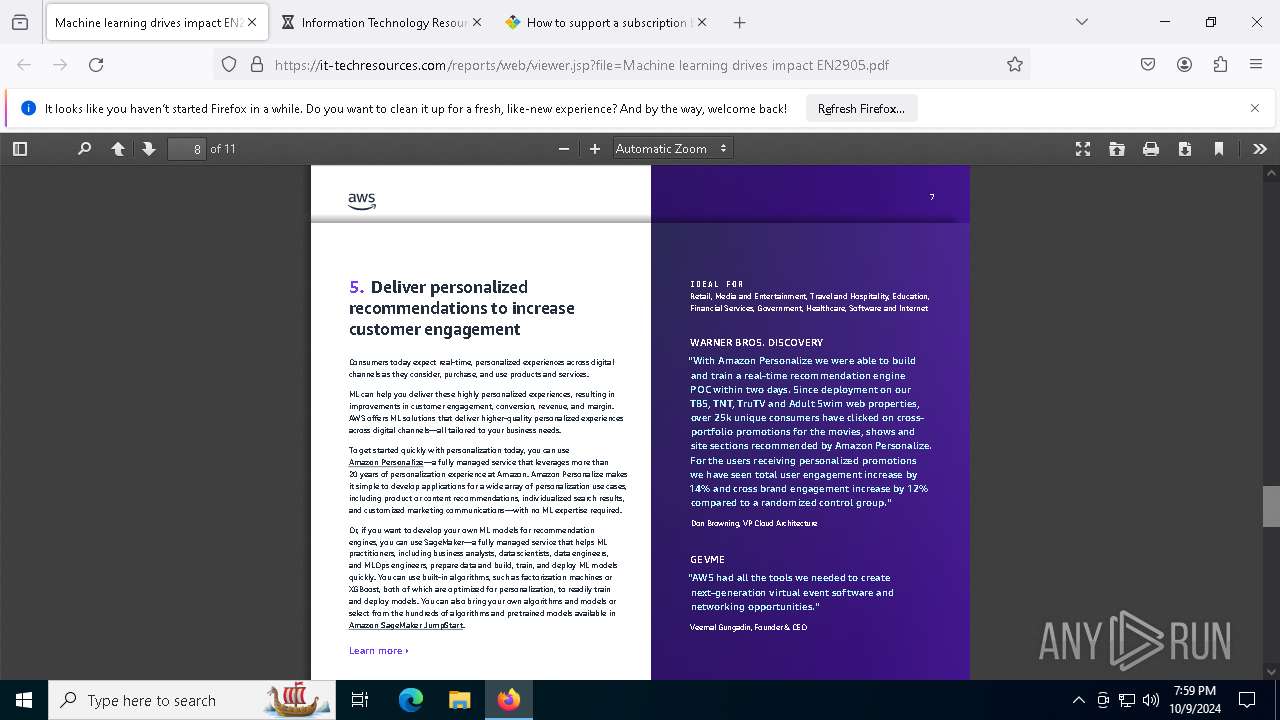1280x720 pixels.
Task: Open the volume control
Action: point(1151,700)
